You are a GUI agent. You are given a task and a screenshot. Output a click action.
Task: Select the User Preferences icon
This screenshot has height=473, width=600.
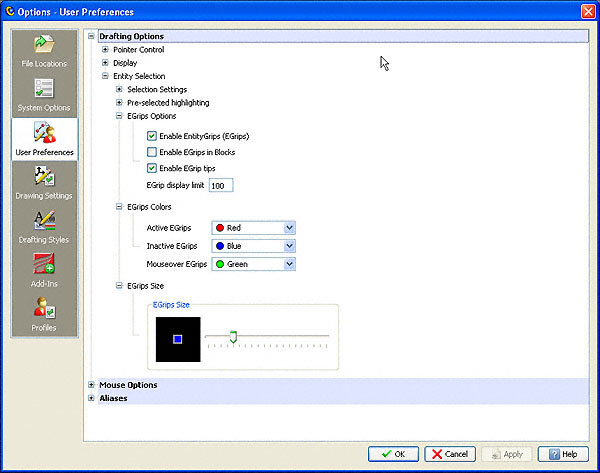click(x=44, y=132)
